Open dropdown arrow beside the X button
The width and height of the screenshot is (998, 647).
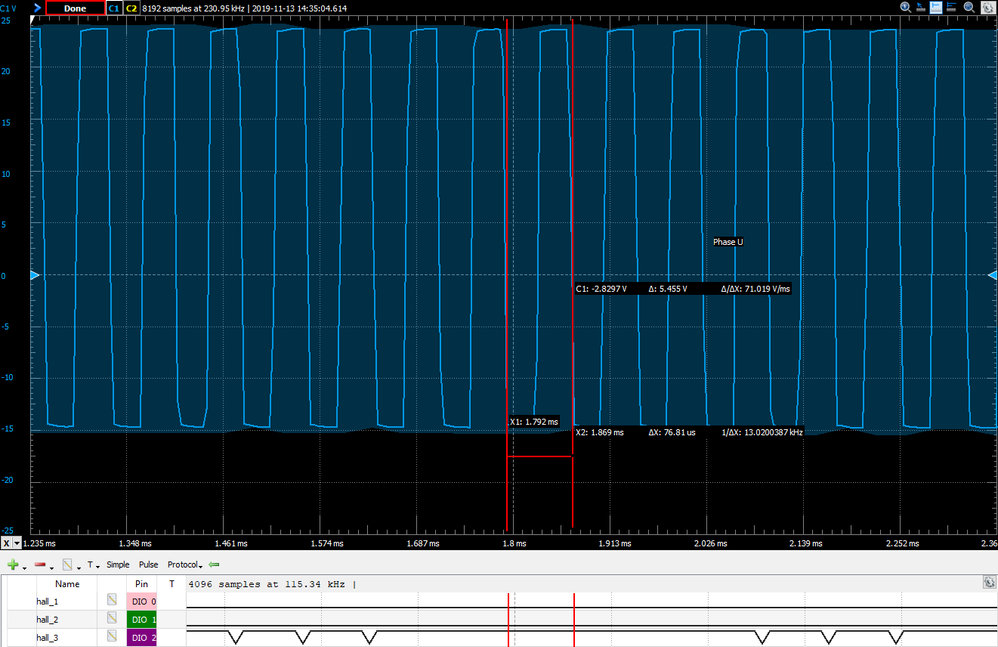pyautogui.click(x=17, y=543)
